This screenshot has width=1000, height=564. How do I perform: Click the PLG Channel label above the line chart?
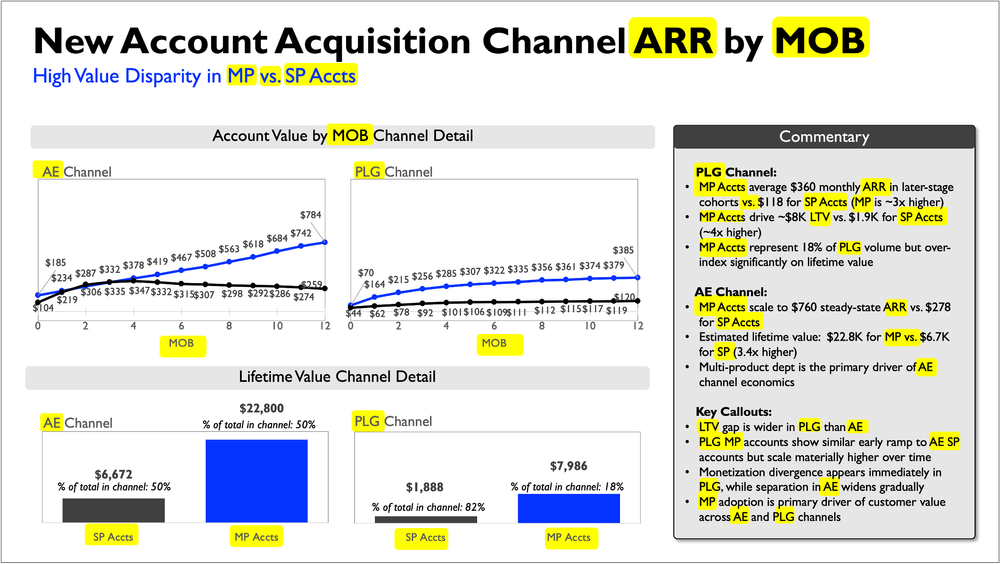pyautogui.click(x=393, y=172)
